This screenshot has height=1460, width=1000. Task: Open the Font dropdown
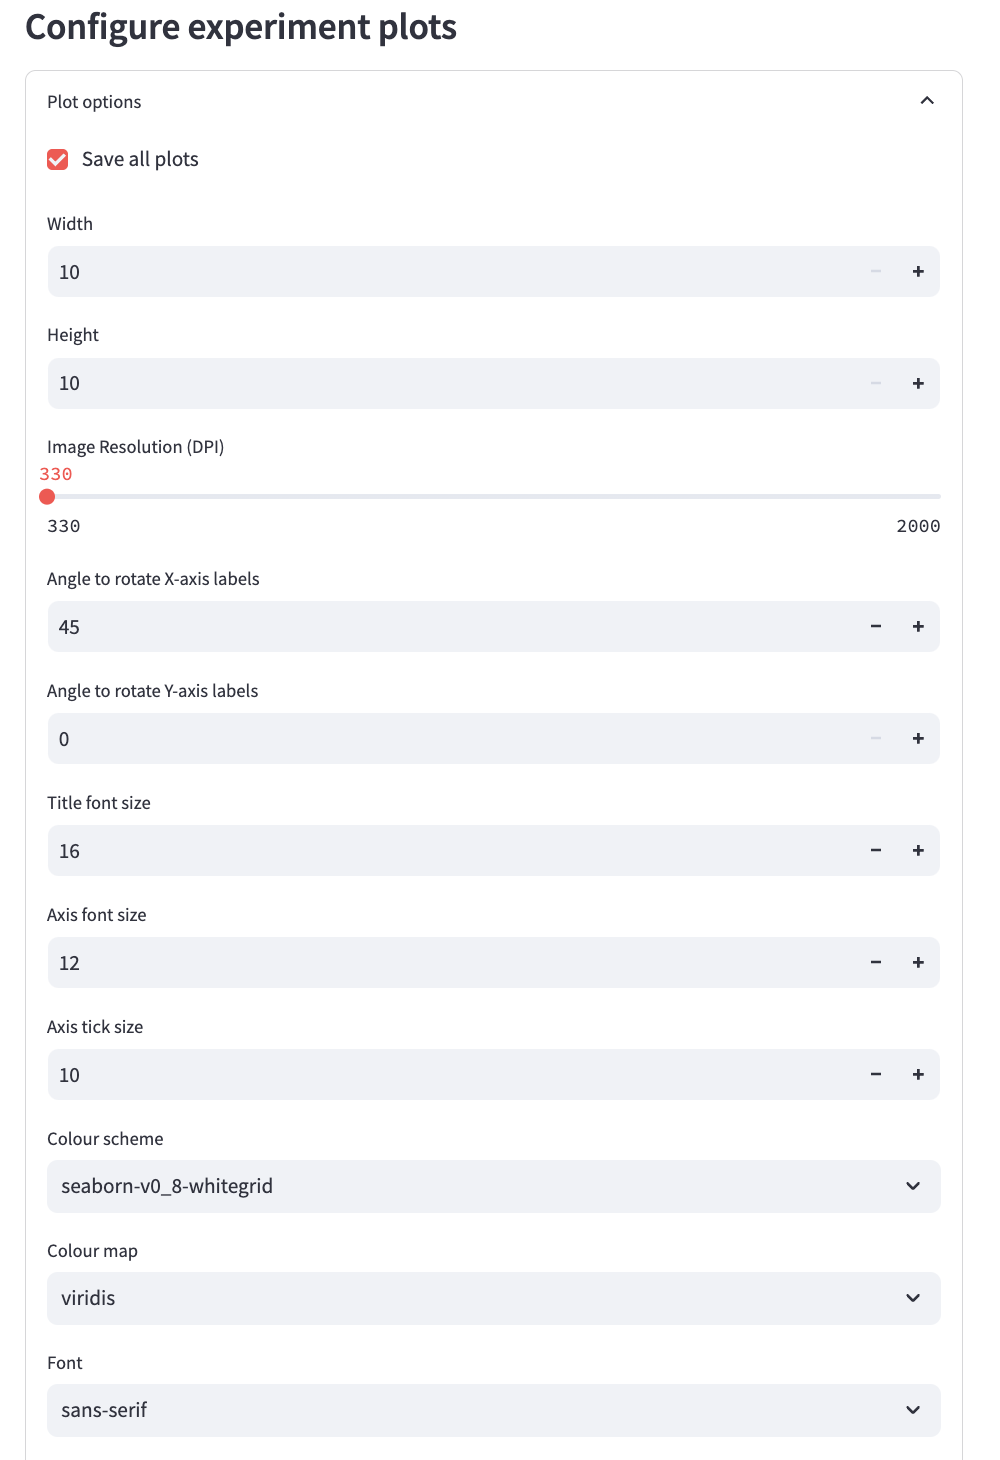494,1411
